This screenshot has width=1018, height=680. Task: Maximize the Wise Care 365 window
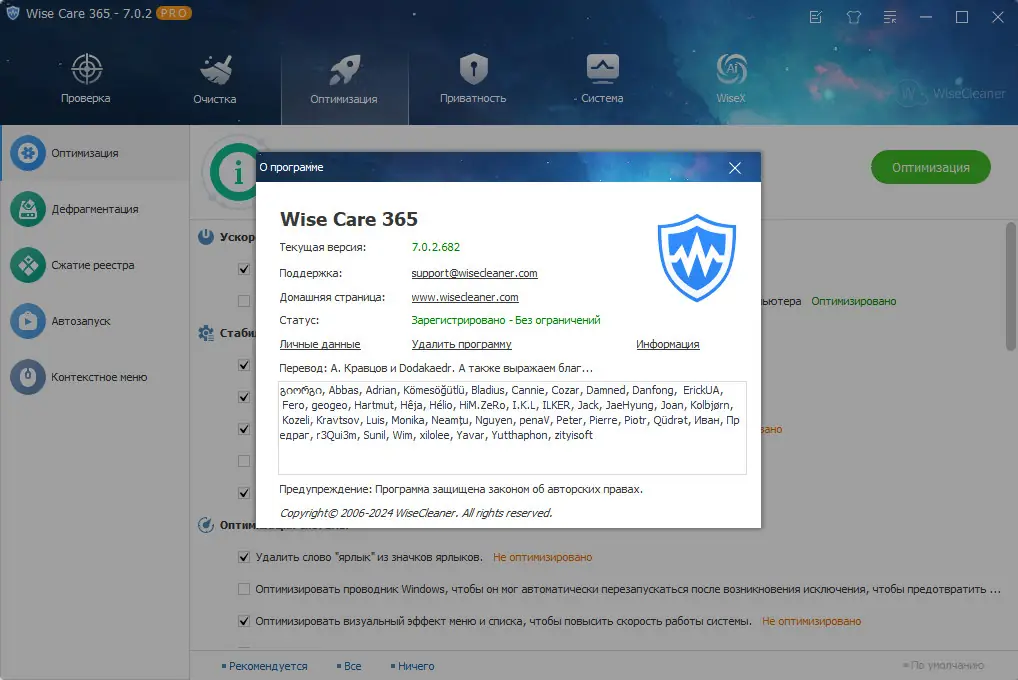tap(962, 17)
